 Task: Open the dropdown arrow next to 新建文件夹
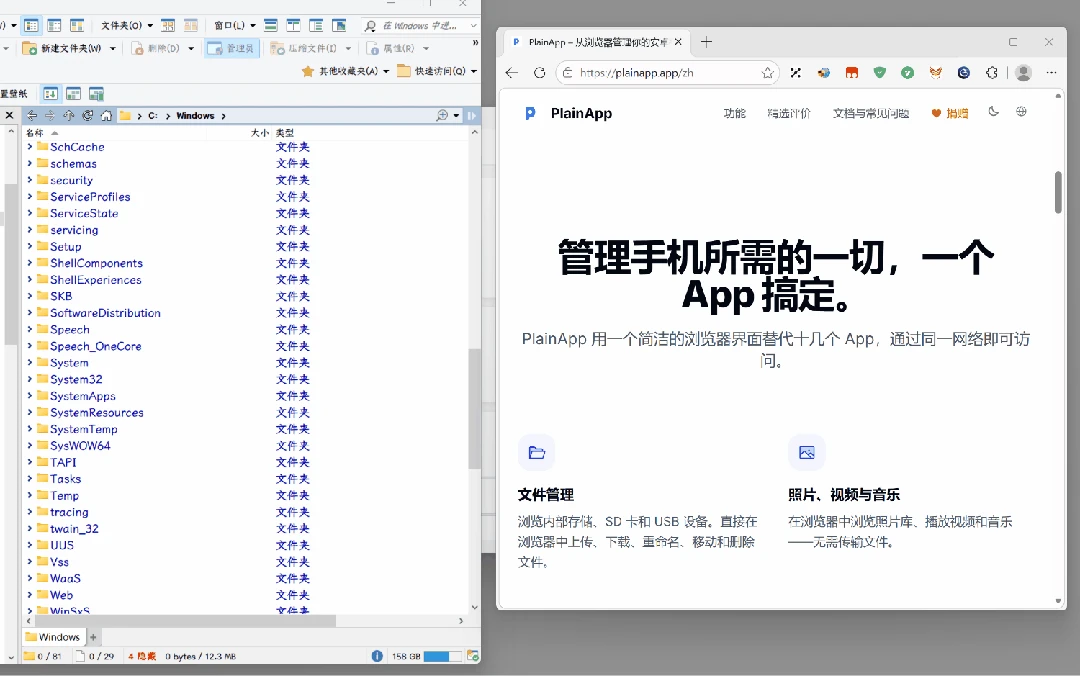click(112, 48)
